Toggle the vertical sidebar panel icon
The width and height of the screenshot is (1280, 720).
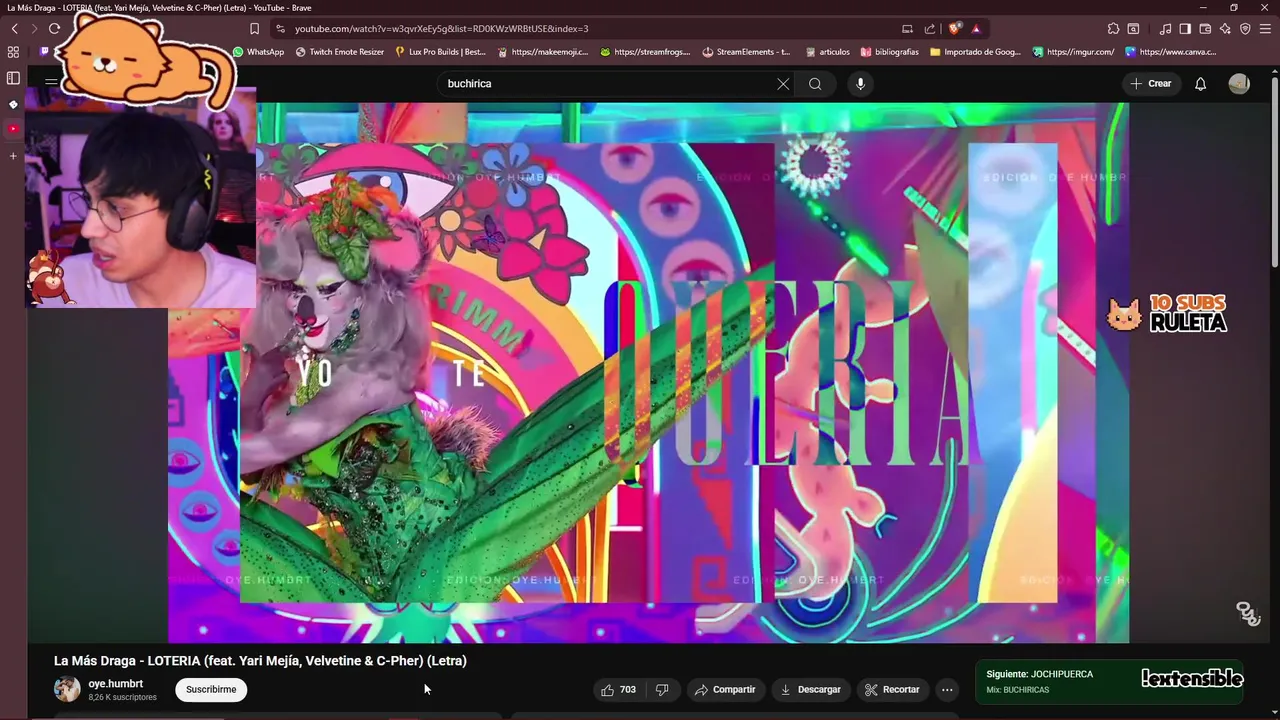tap(13, 78)
